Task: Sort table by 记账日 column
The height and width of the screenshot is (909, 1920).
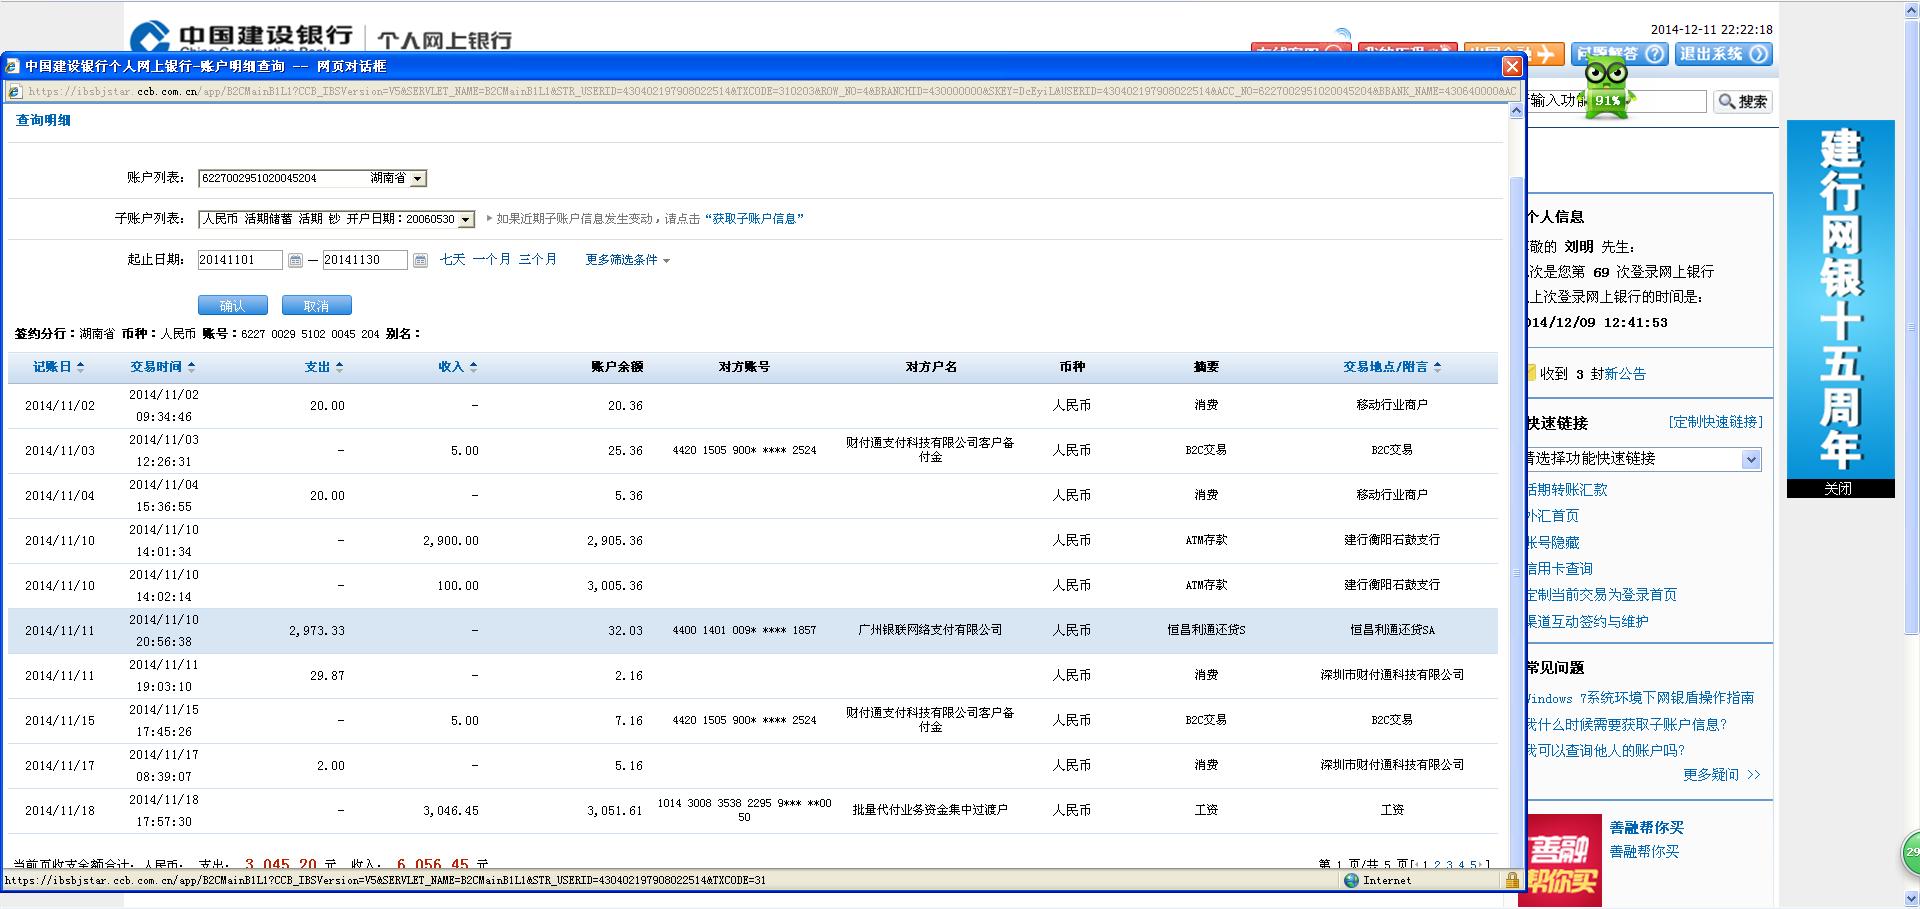Action: tap(58, 367)
